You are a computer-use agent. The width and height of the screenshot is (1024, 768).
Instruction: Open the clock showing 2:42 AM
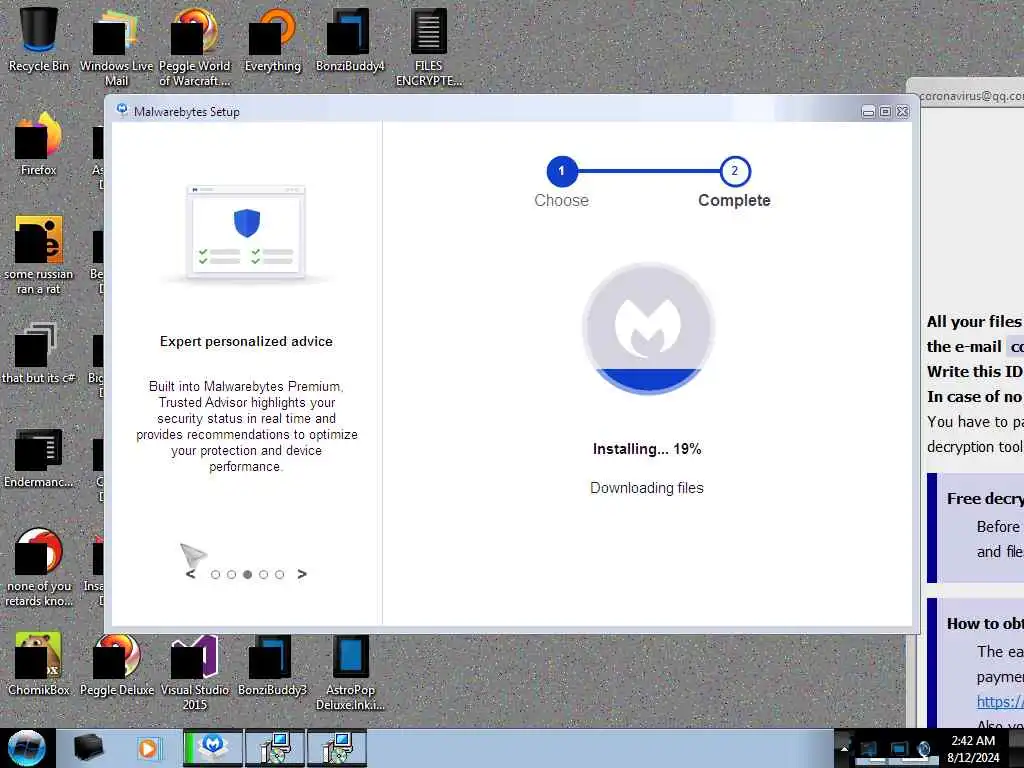point(973,748)
